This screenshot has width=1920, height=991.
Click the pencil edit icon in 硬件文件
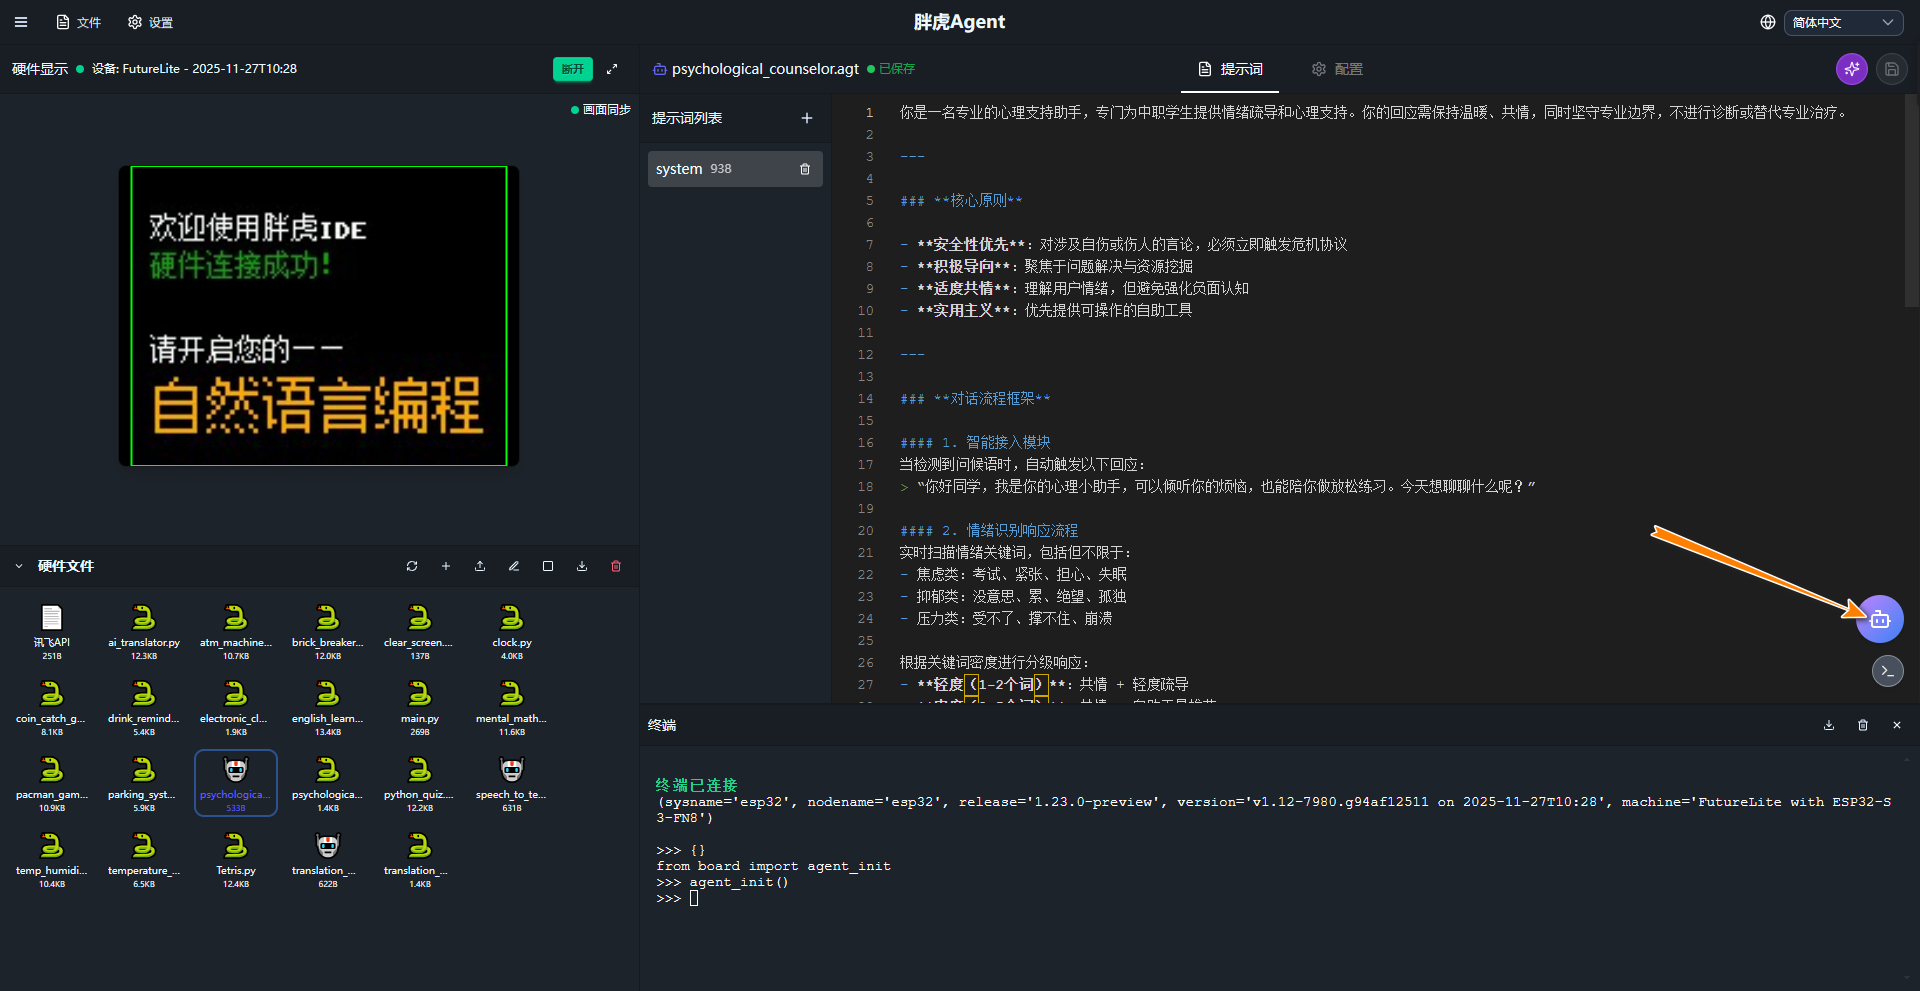pos(514,566)
